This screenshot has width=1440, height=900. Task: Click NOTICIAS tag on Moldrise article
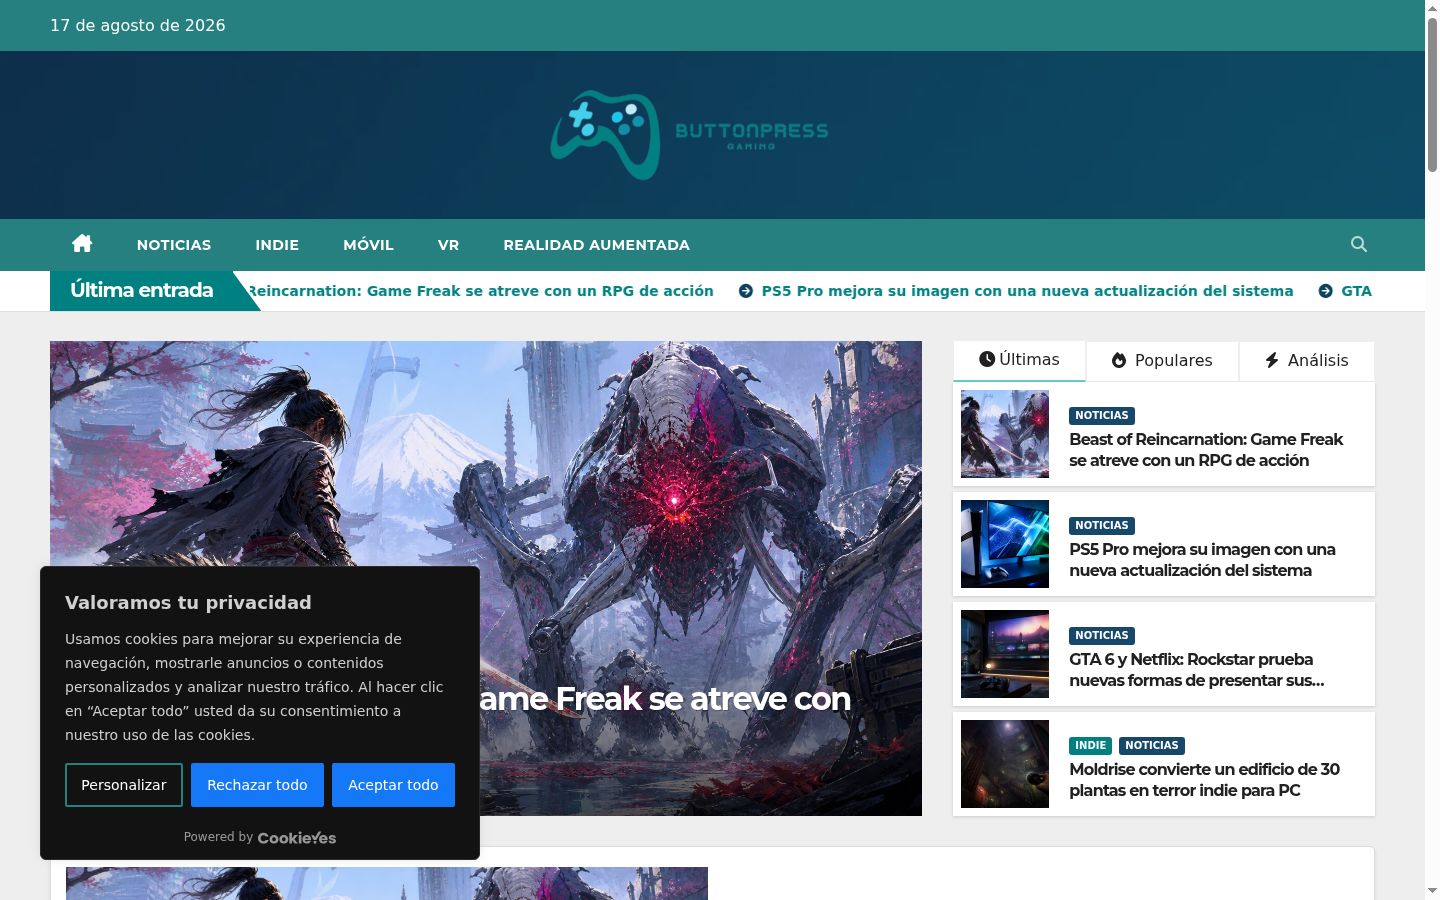[x=1152, y=746]
